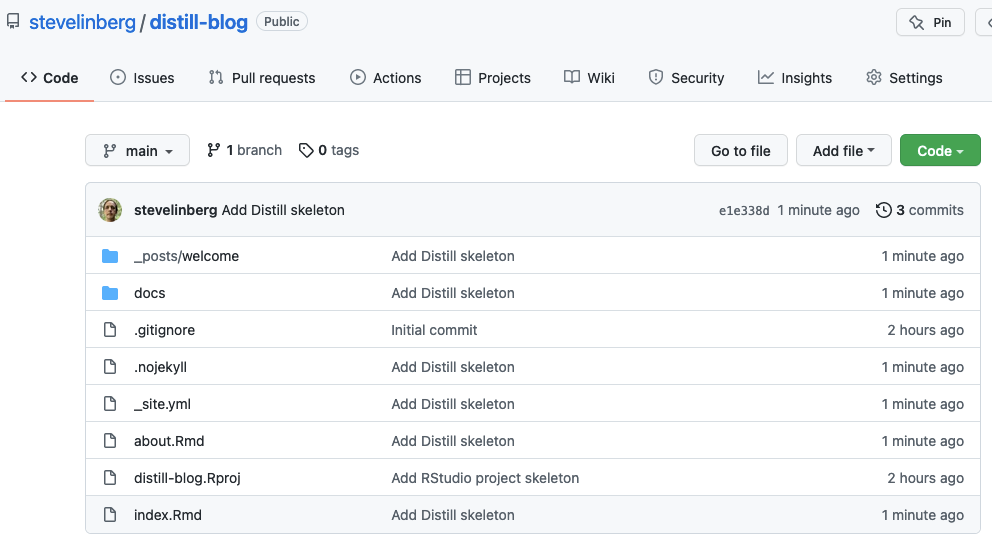Screen dimensions: 992x543
Task: Click the docs folder icon
Action: point(110,293)
